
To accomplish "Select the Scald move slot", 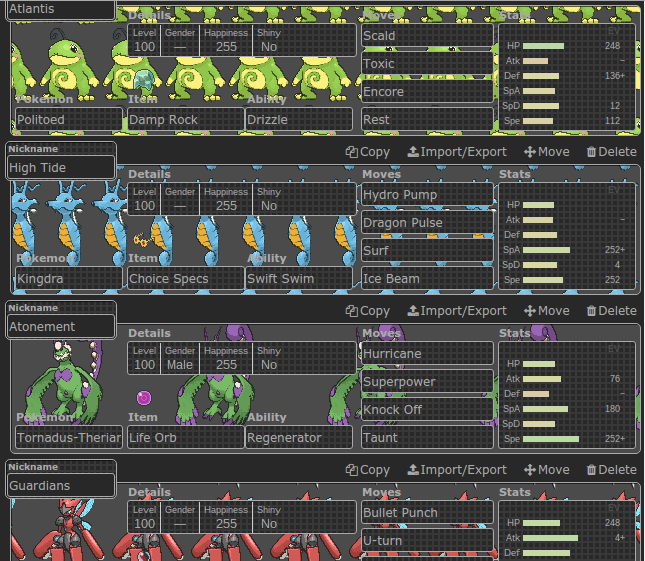I will click(x=427, y=35).
